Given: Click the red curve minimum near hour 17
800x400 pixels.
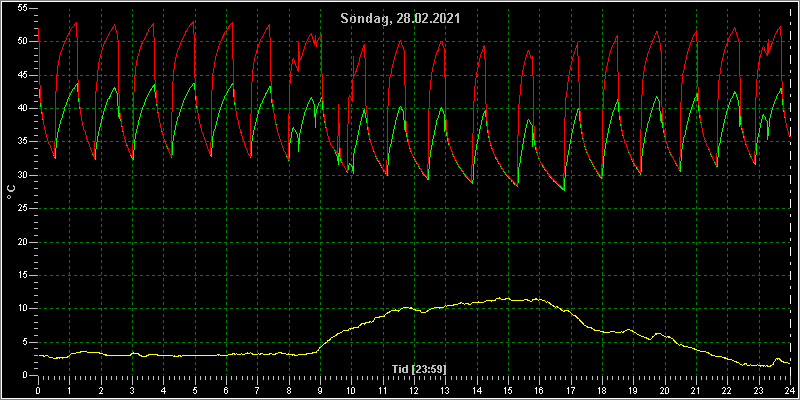Looking at the screenshot, I should coord(564,190).
